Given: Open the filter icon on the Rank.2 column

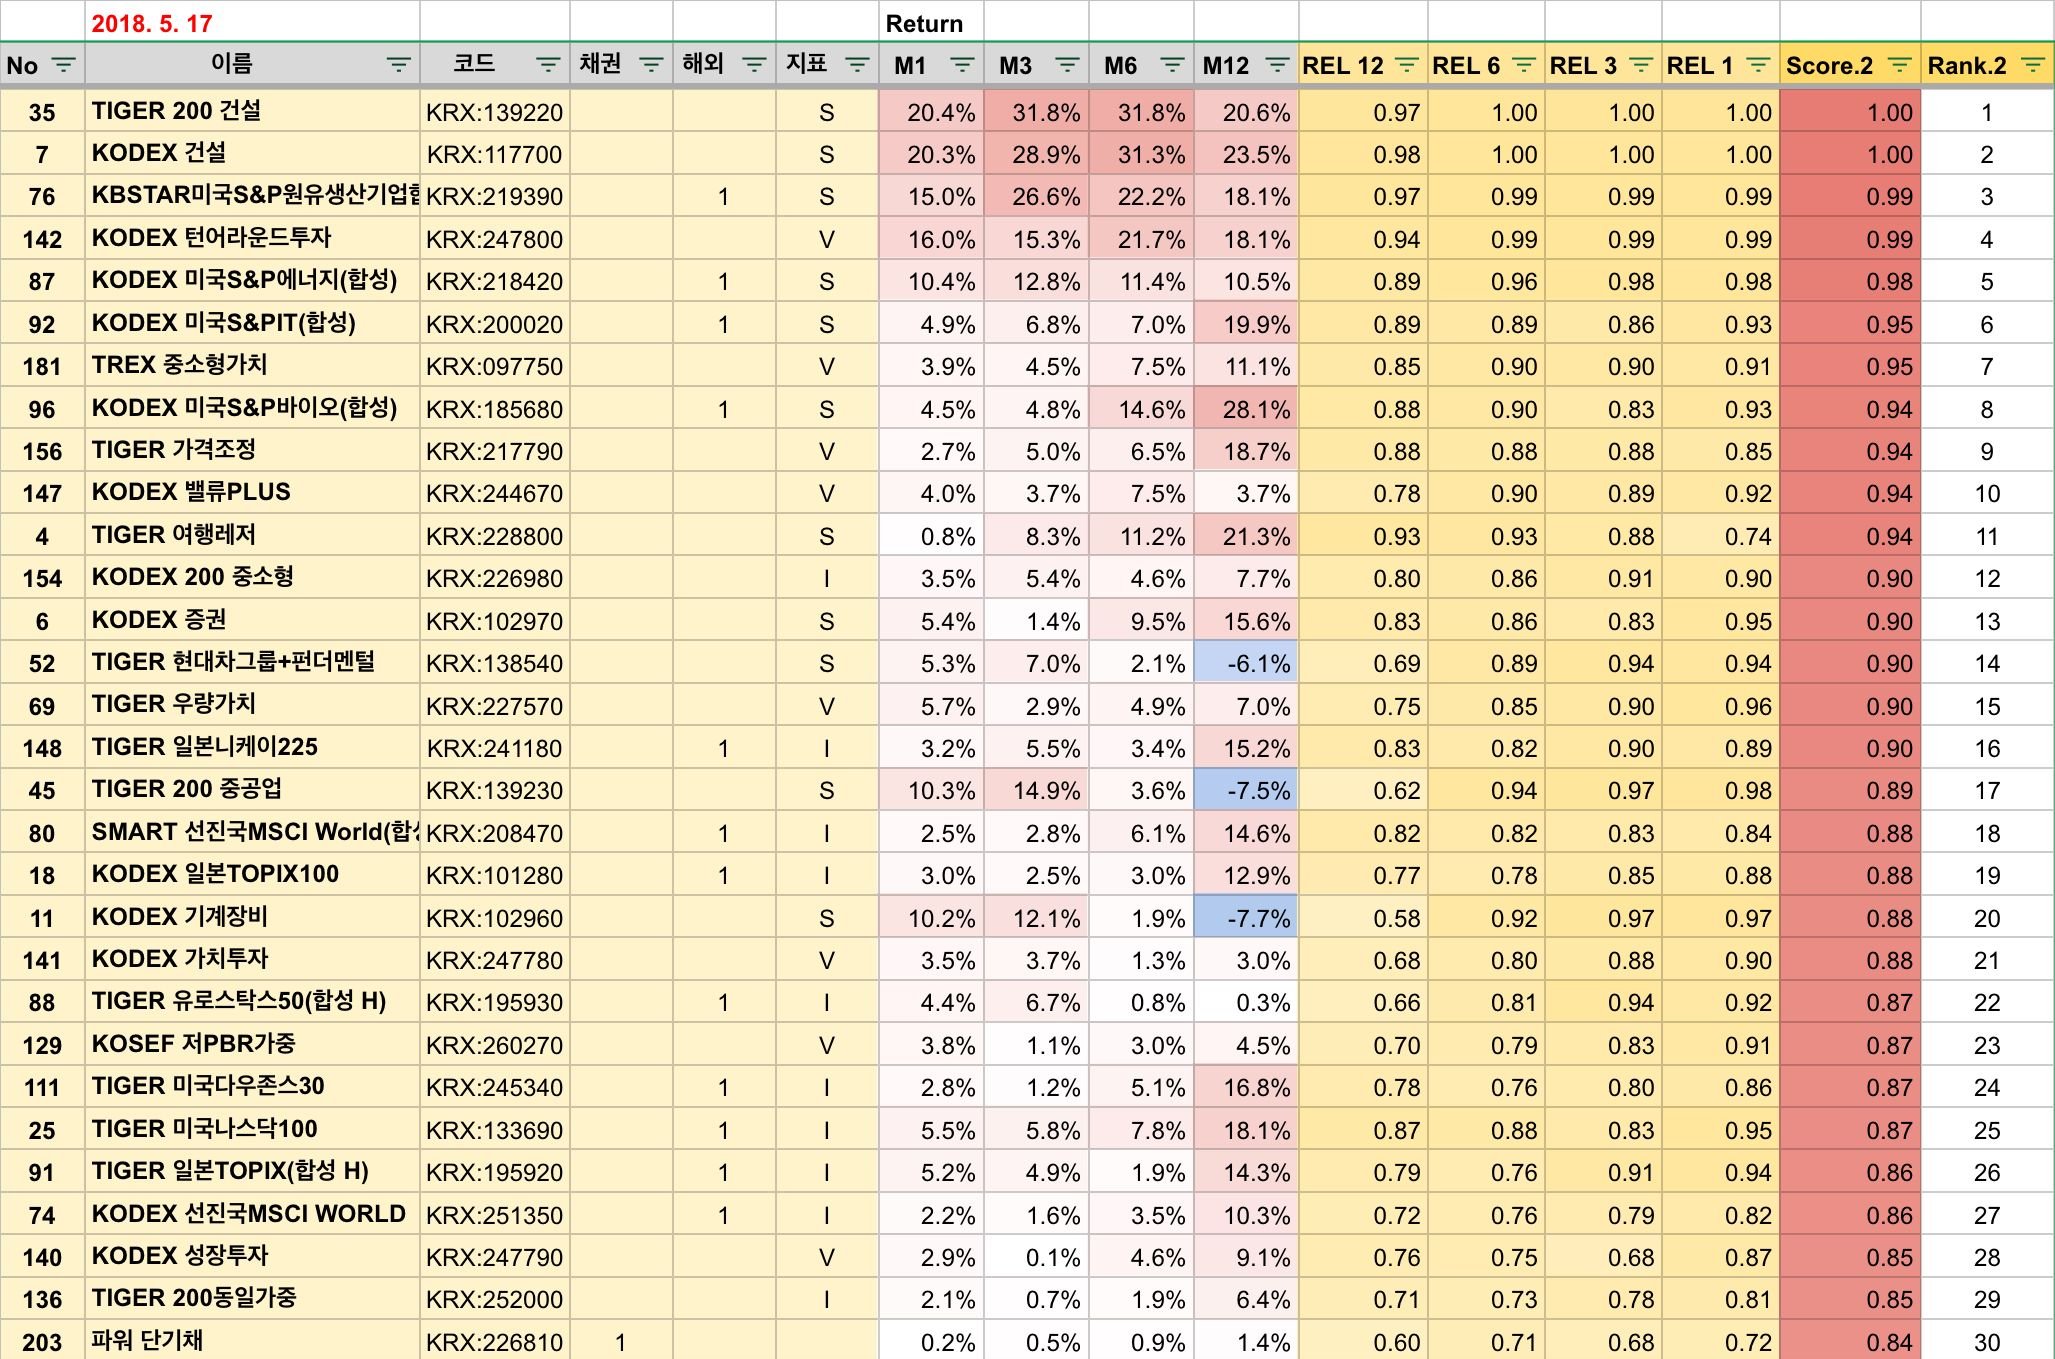Looking at the screenshot, I should [x=2032, y=66].
